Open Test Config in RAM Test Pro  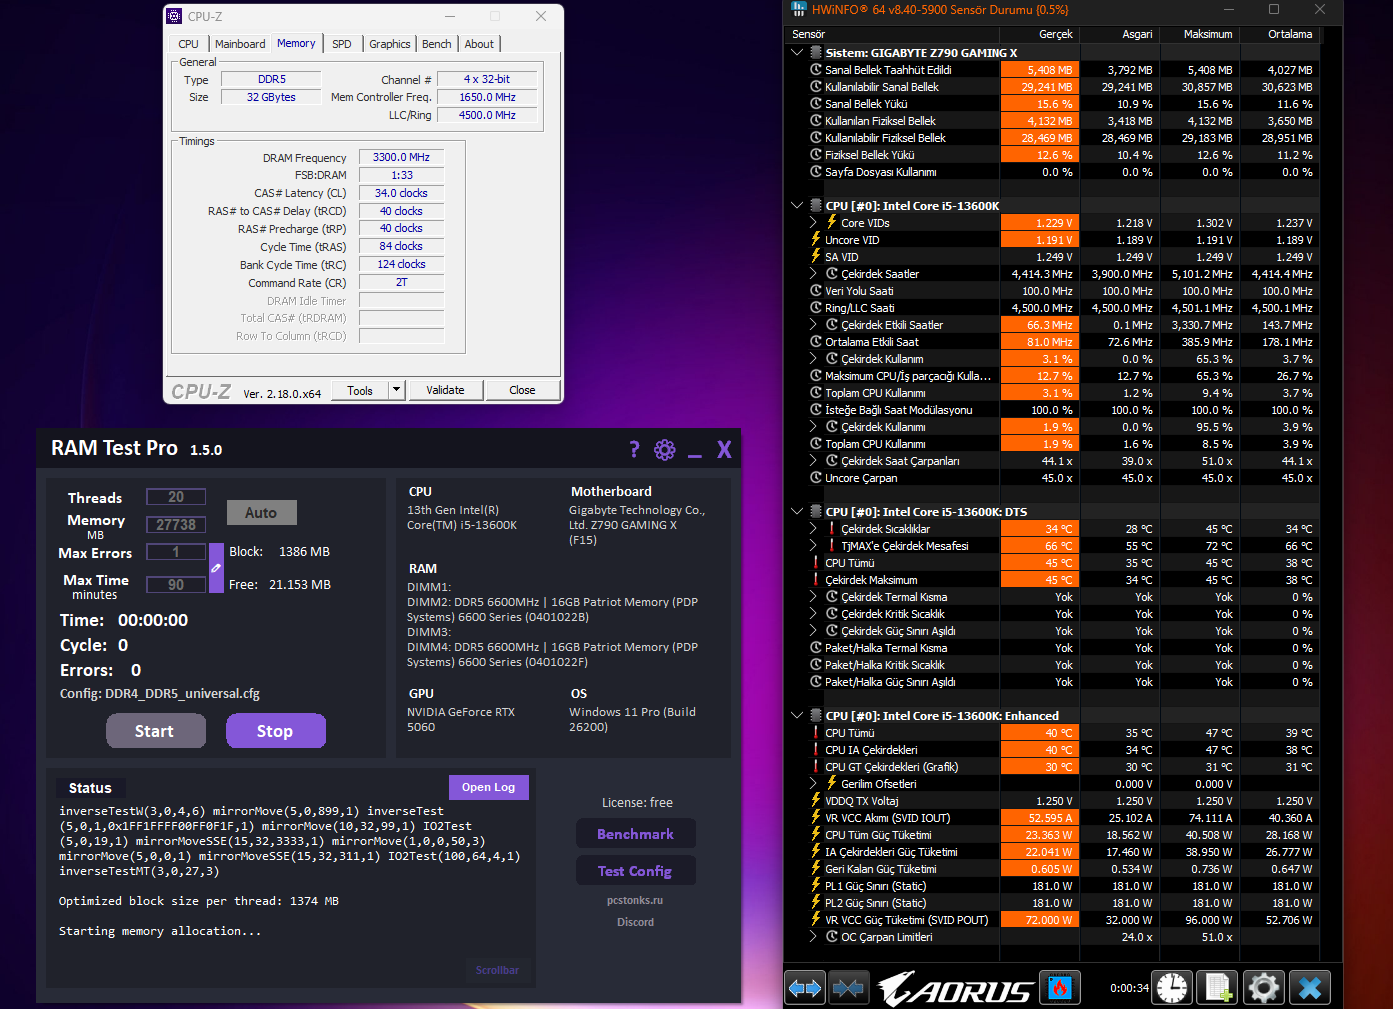(x=635, y=871)
